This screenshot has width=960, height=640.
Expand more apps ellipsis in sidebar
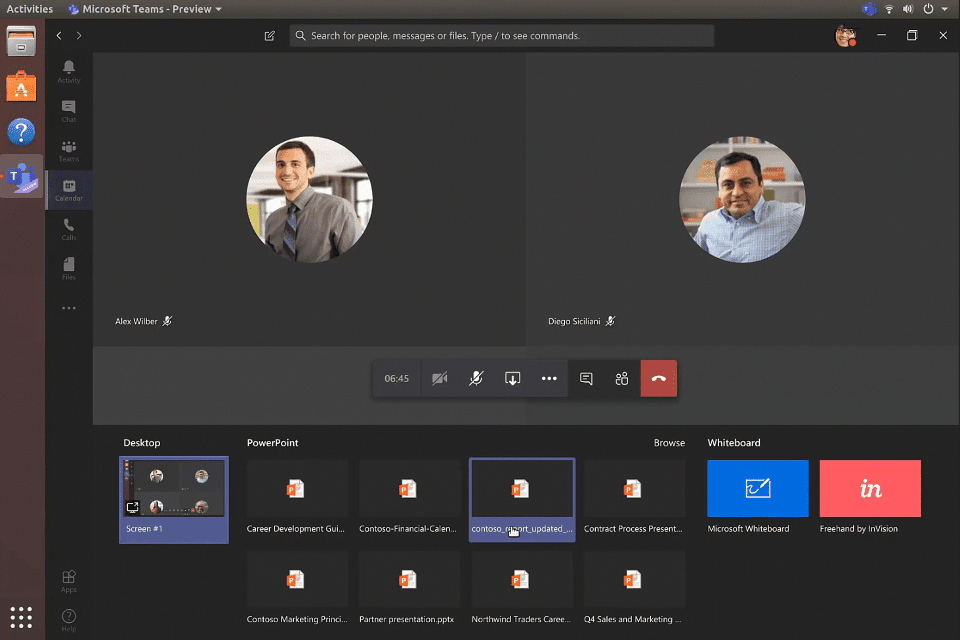pyautogui.click(x=69, y=308)
